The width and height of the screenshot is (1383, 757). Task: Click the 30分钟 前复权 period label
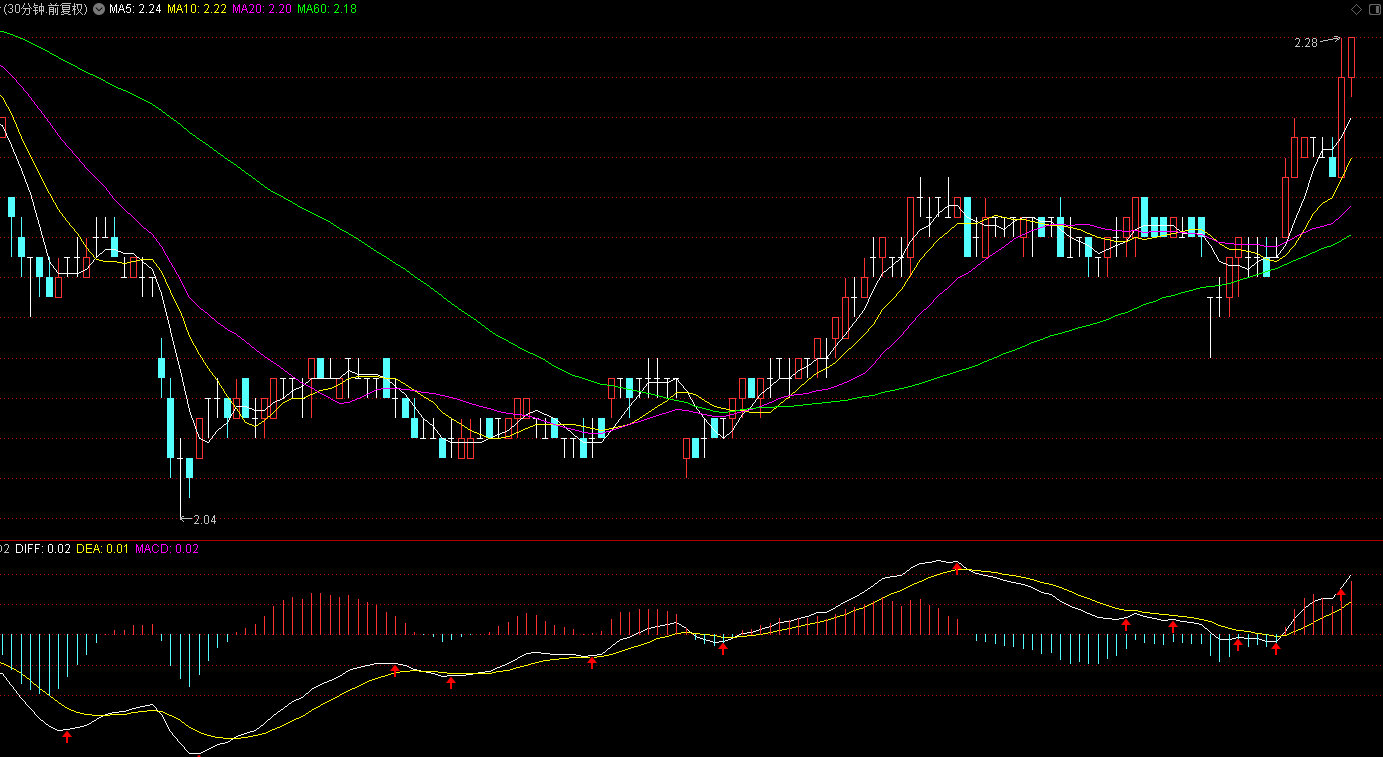[45, 9]
